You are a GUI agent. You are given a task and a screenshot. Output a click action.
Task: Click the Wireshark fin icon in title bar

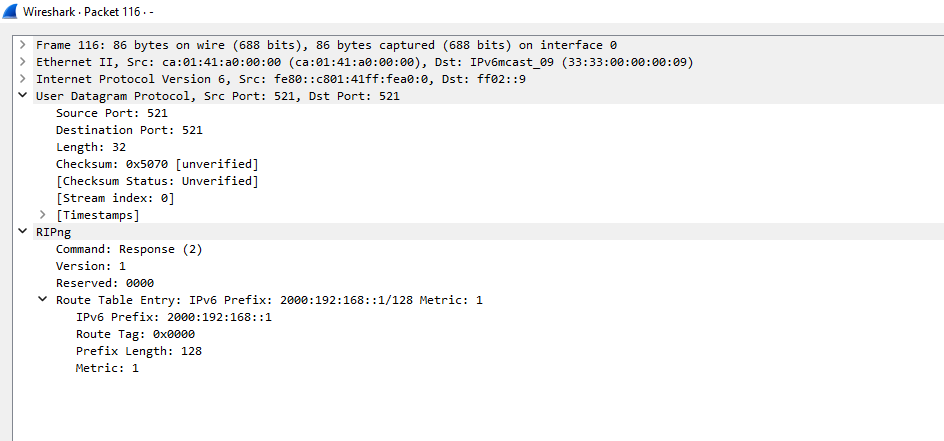[x=11, y=10]
